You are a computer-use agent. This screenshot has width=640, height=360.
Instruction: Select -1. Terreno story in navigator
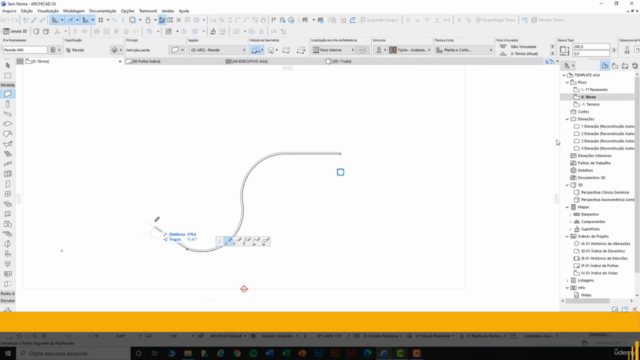[590, 104]
